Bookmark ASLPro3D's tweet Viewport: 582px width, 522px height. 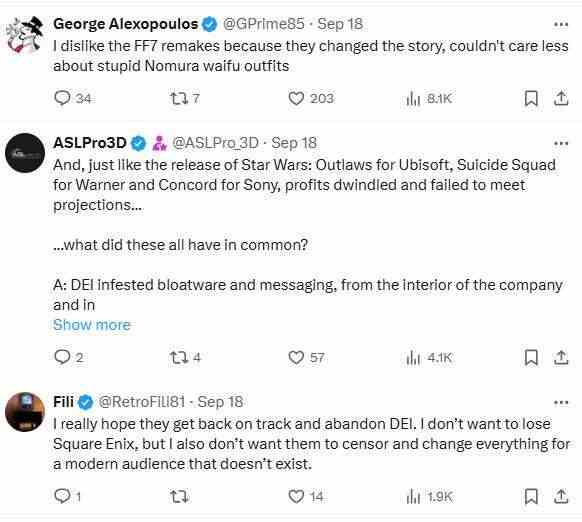tap(531, 358)
